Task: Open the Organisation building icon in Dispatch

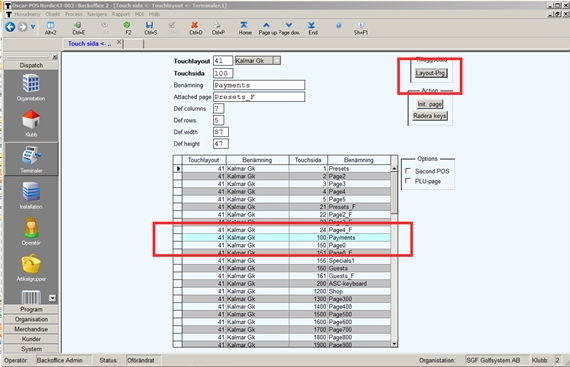Action: (31, 87)
